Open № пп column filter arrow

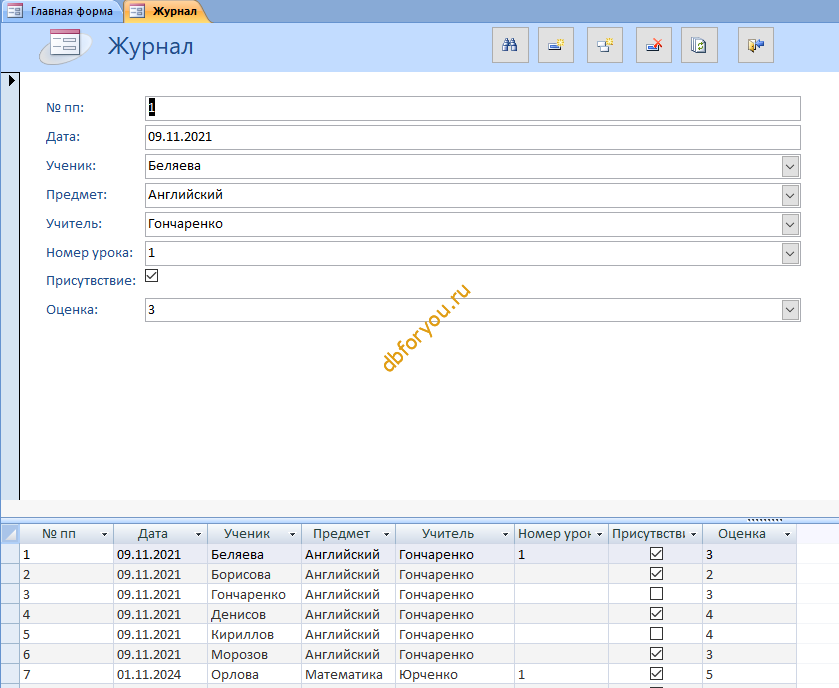104,534
